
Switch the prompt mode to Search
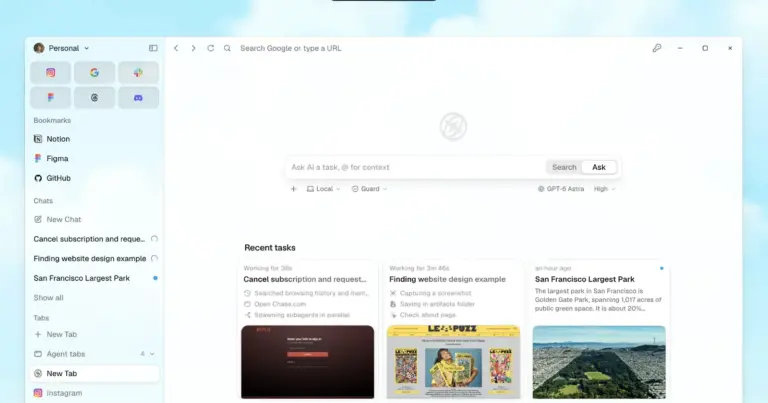pos(564,167)
